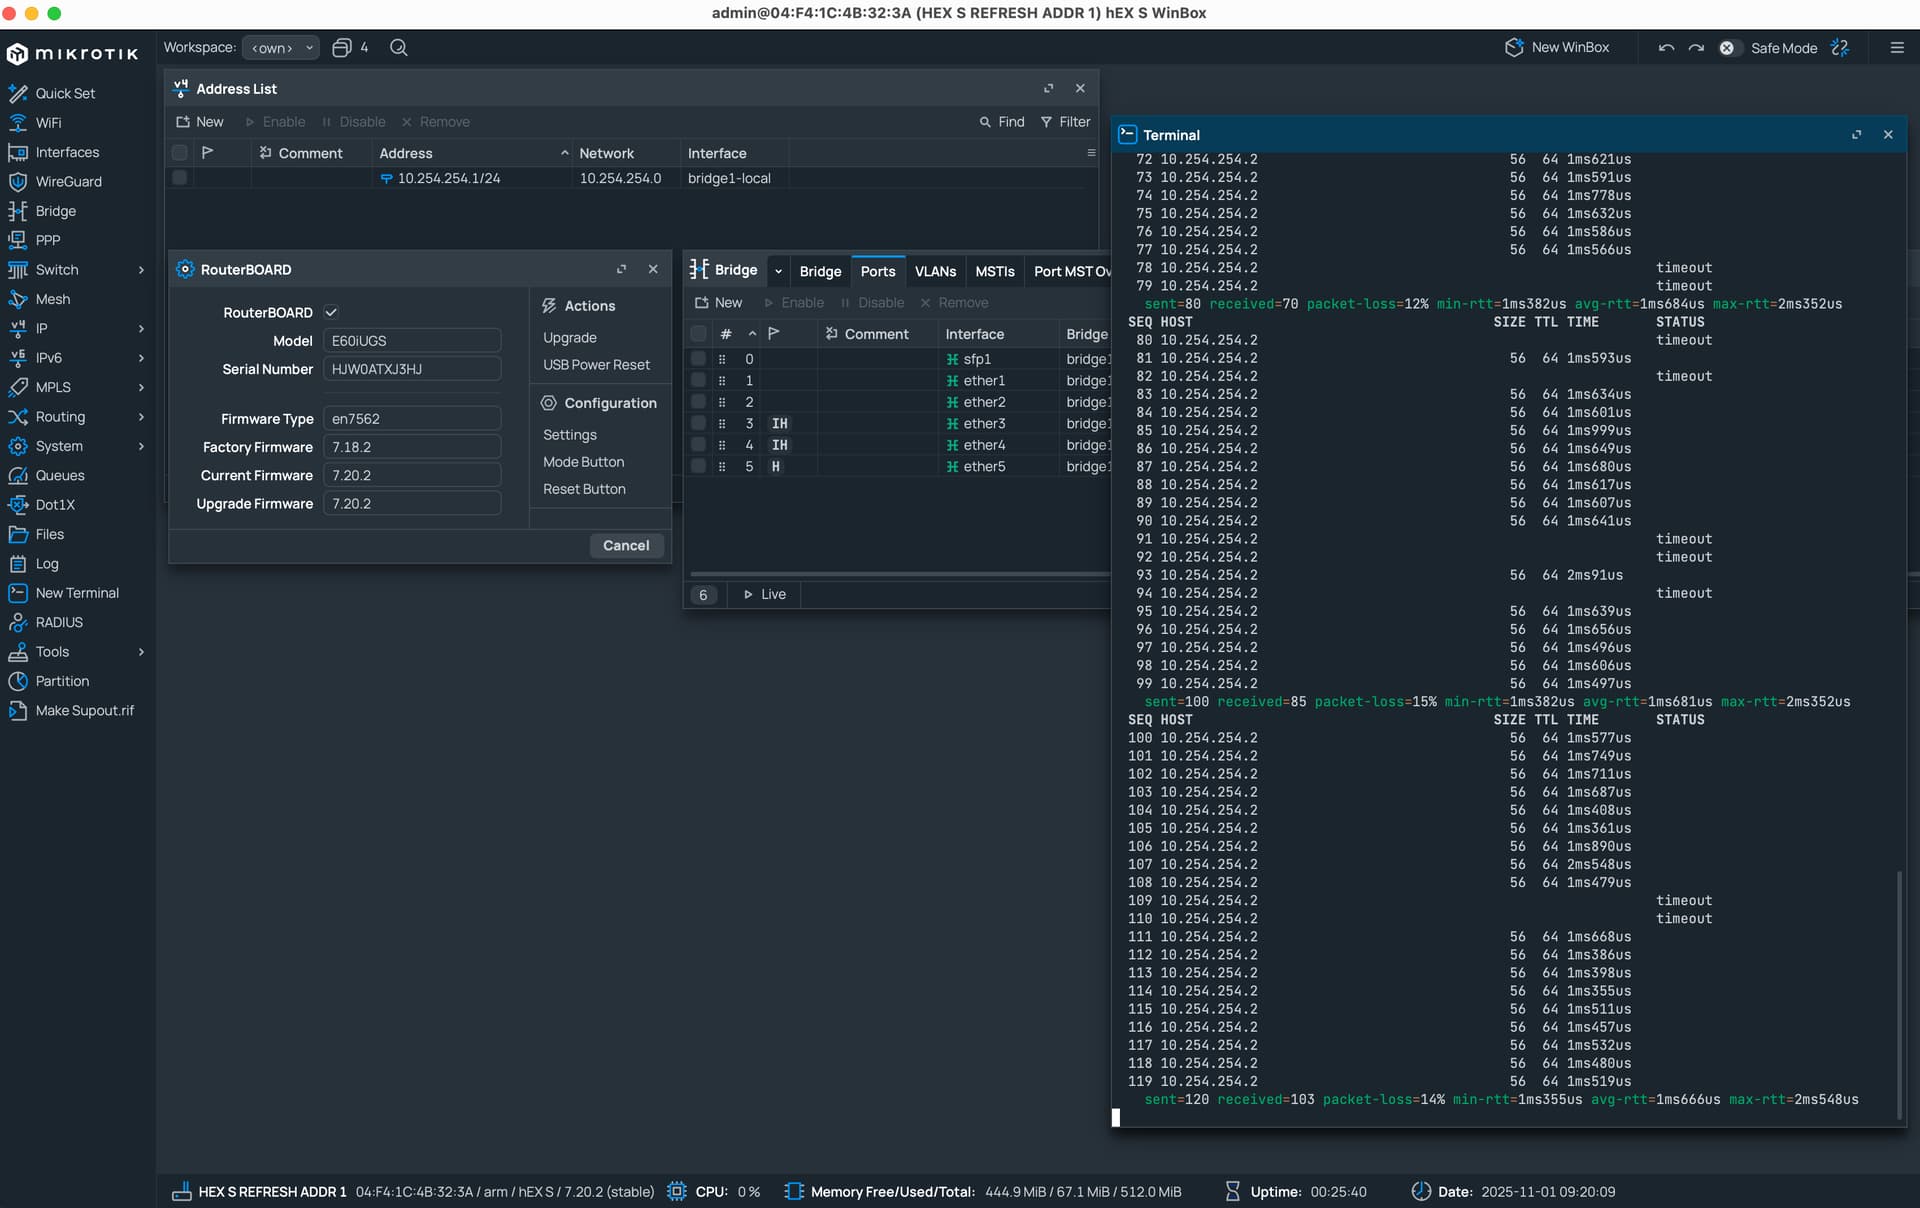Screen dimensions: 1920x1208
Task: Open the search magnifier icon in top toolbar
Action: [x=398, y=48]
